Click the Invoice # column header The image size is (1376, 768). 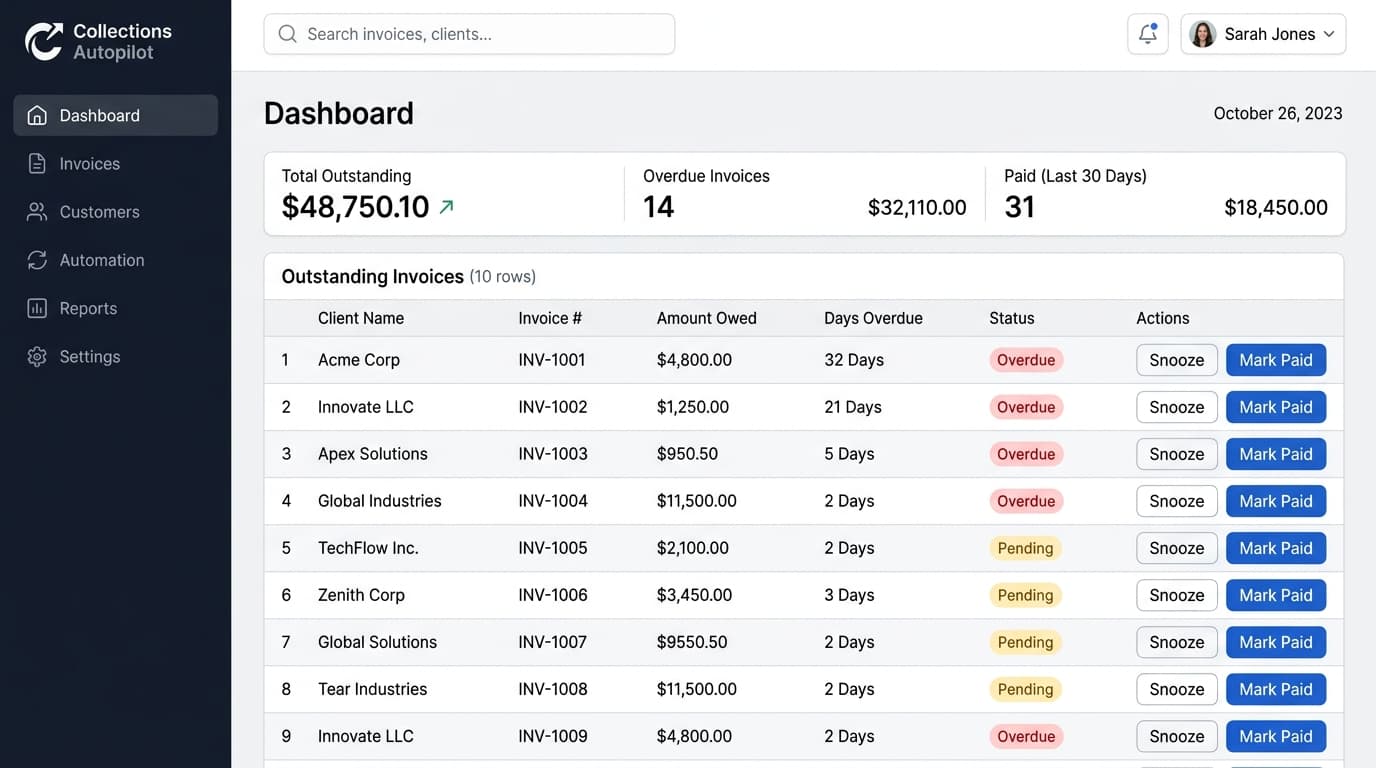550,318
